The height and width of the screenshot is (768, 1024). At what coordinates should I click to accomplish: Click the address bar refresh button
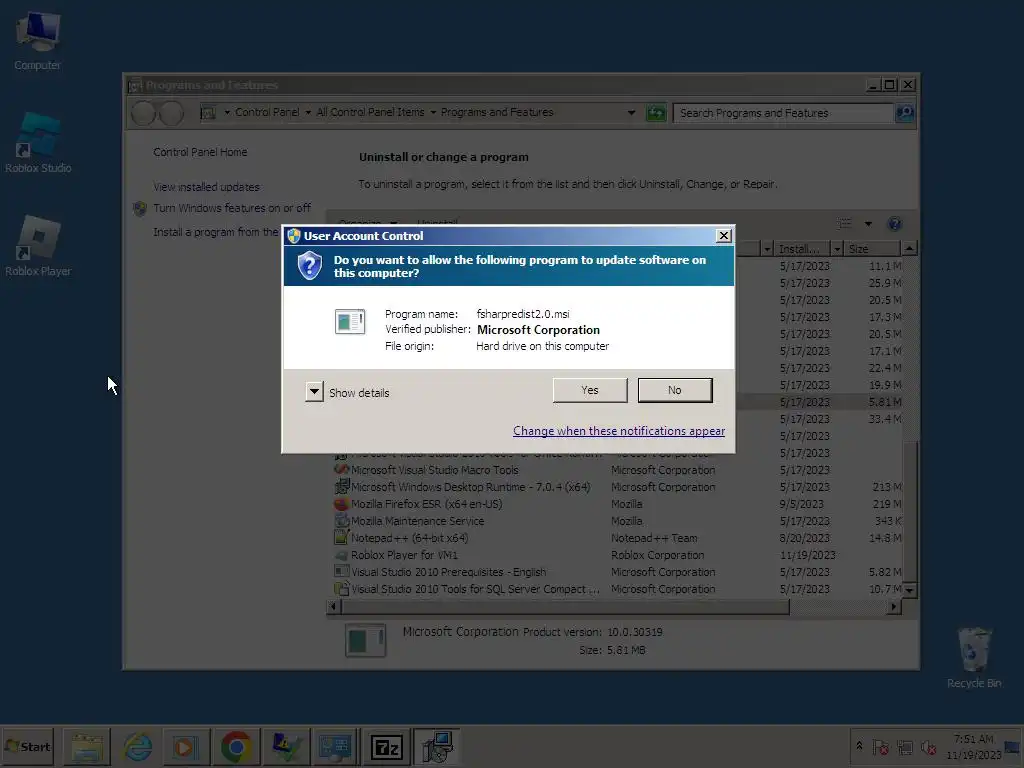(656, 113)
